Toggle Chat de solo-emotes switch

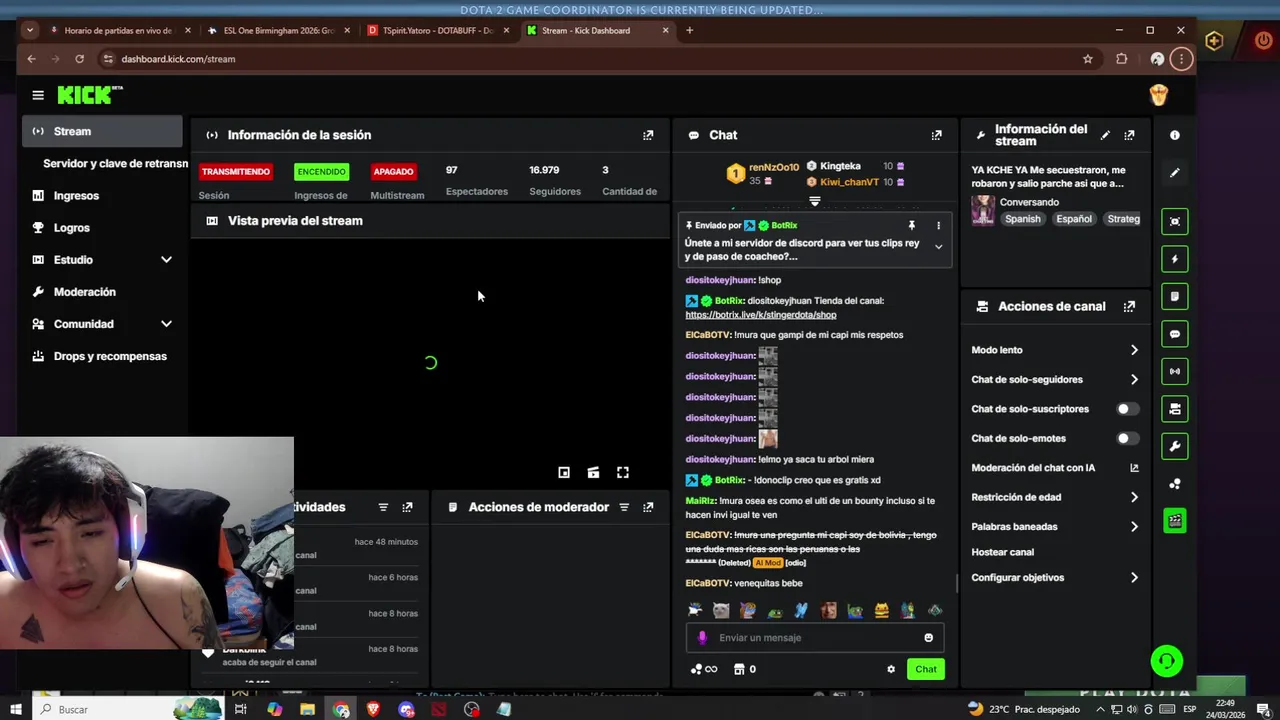[1127, 438]
